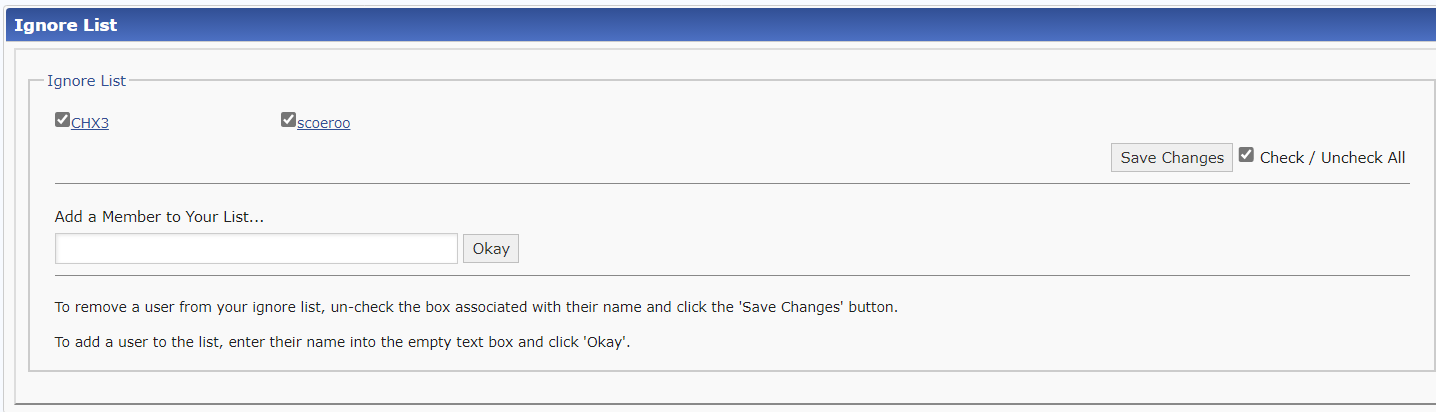Uncheck the CHX3 checkbox
This screenshot has width=1436, height=412.
[62, 121]
